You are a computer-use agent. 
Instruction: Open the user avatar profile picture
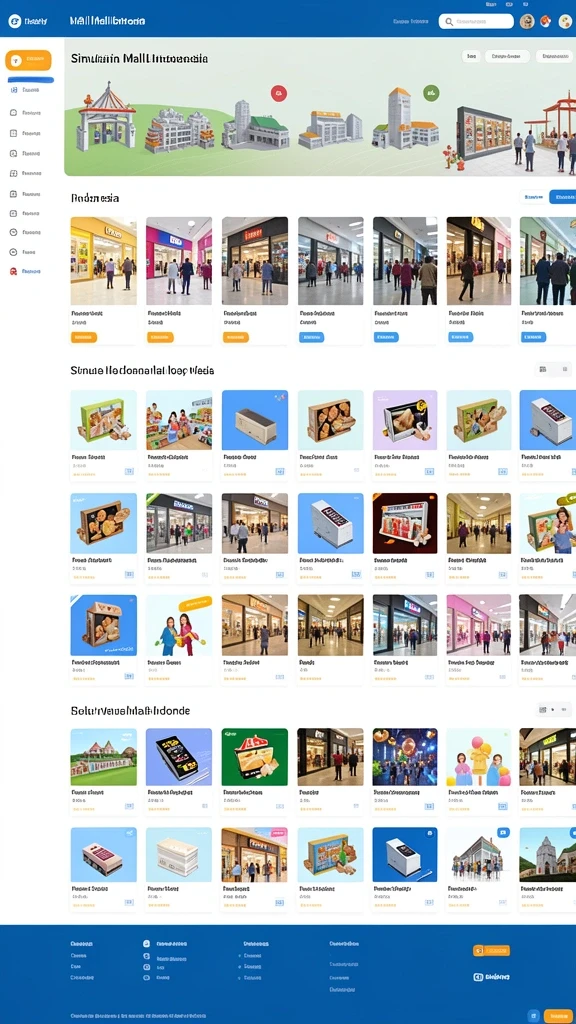point(527,22)
